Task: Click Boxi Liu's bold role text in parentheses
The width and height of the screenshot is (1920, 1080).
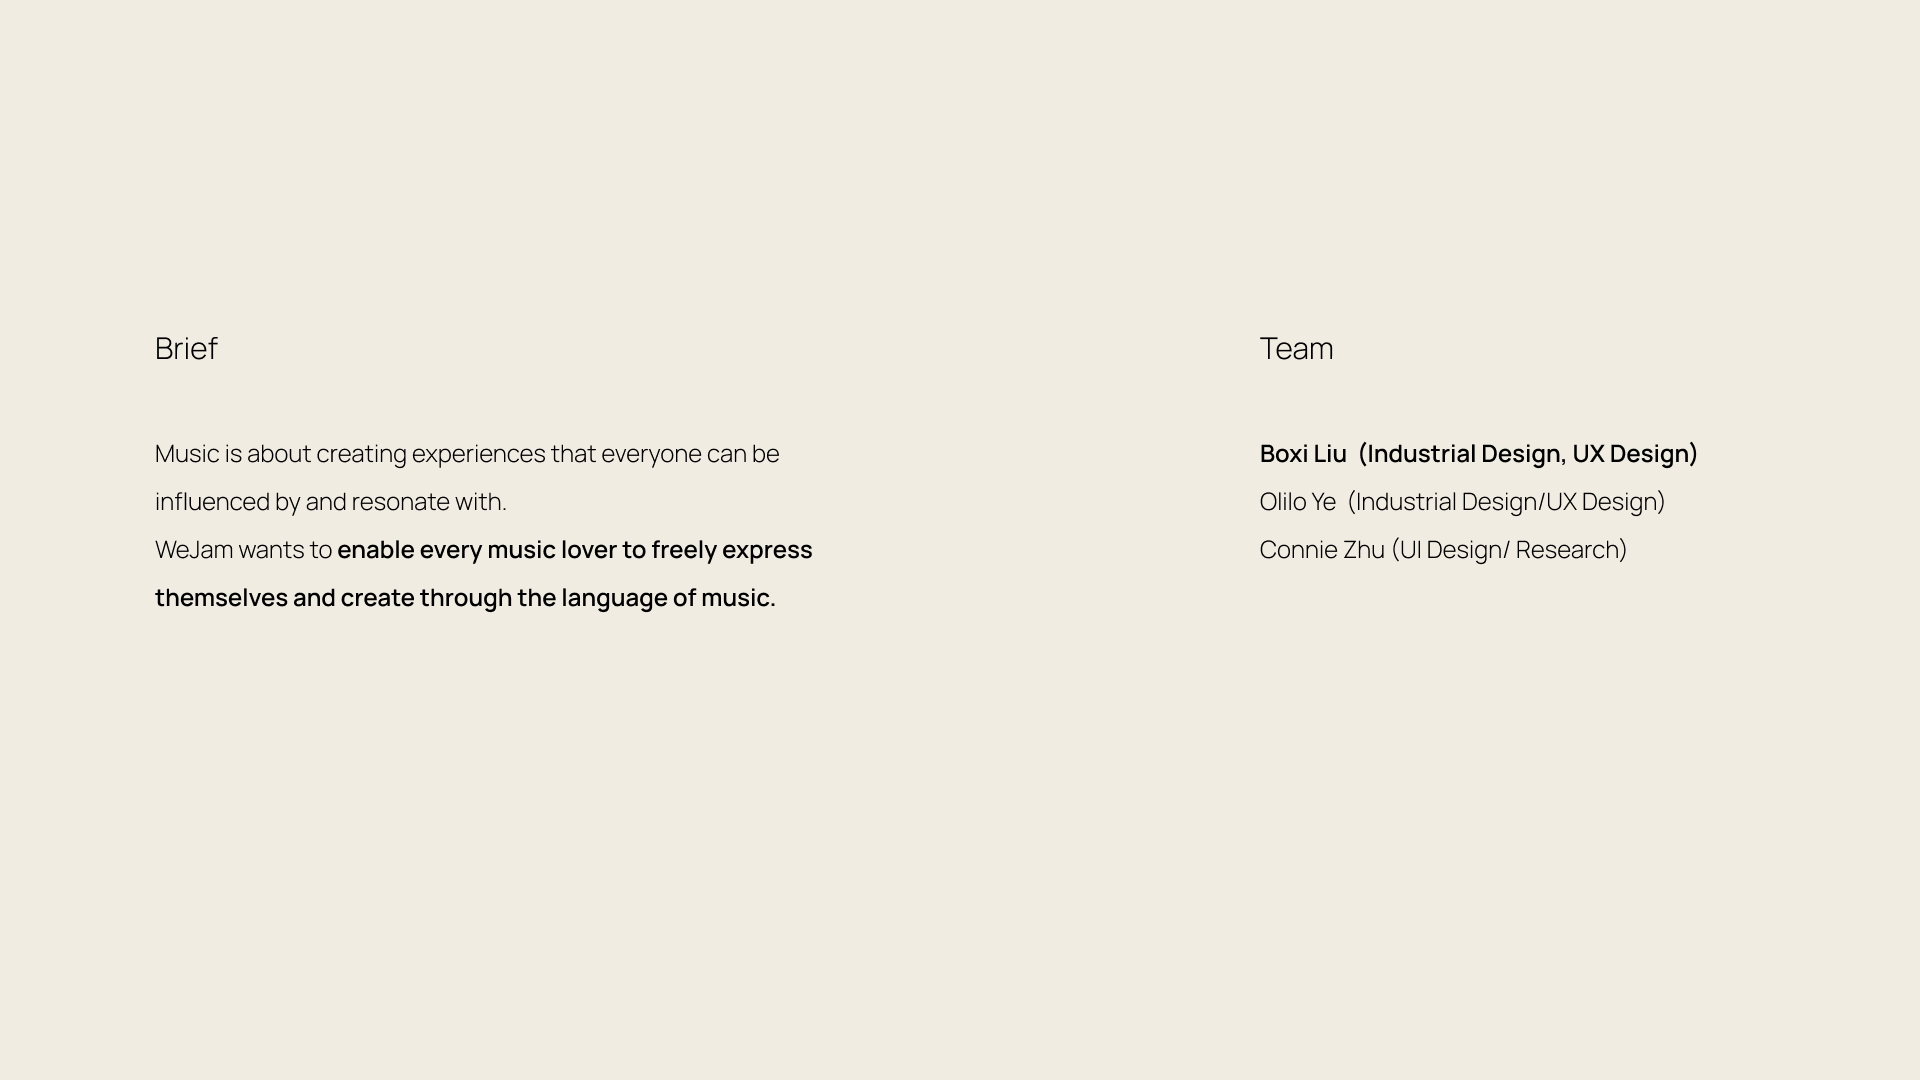Action: 1528,454
